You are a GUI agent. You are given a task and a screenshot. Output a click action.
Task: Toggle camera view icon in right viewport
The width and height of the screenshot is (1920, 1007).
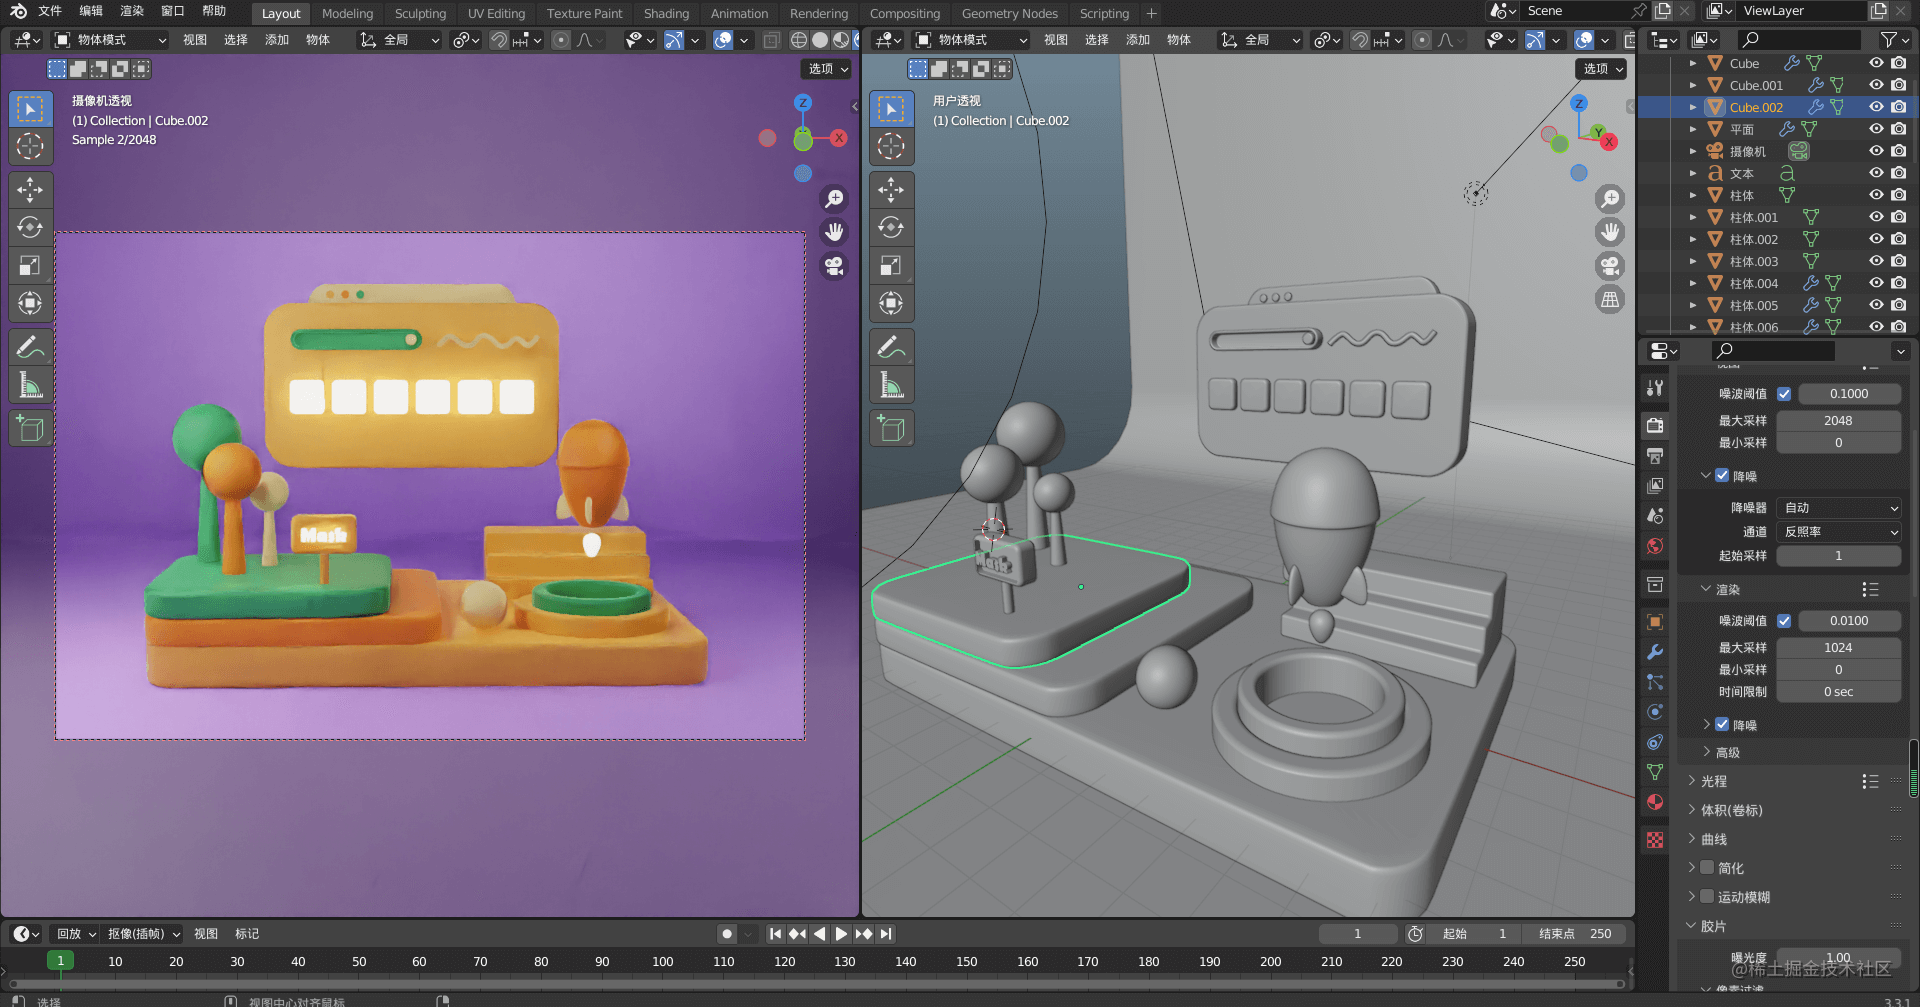pos(1610,266)
